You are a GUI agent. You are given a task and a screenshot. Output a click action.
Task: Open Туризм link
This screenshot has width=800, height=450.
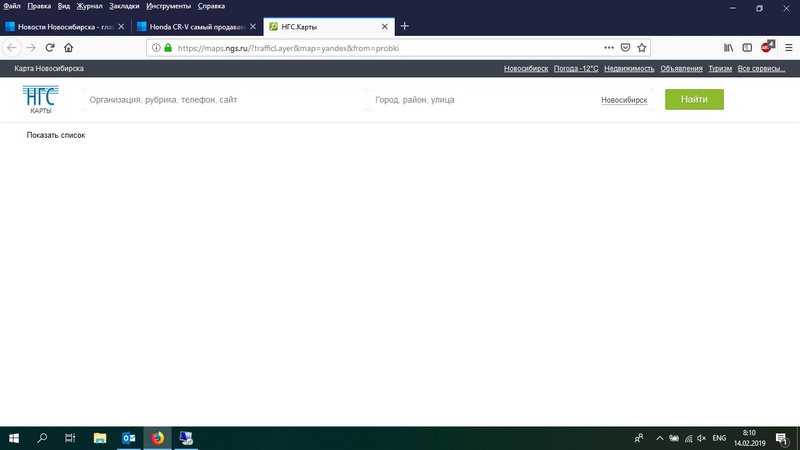pyautogui.click(x=720, y=68)
